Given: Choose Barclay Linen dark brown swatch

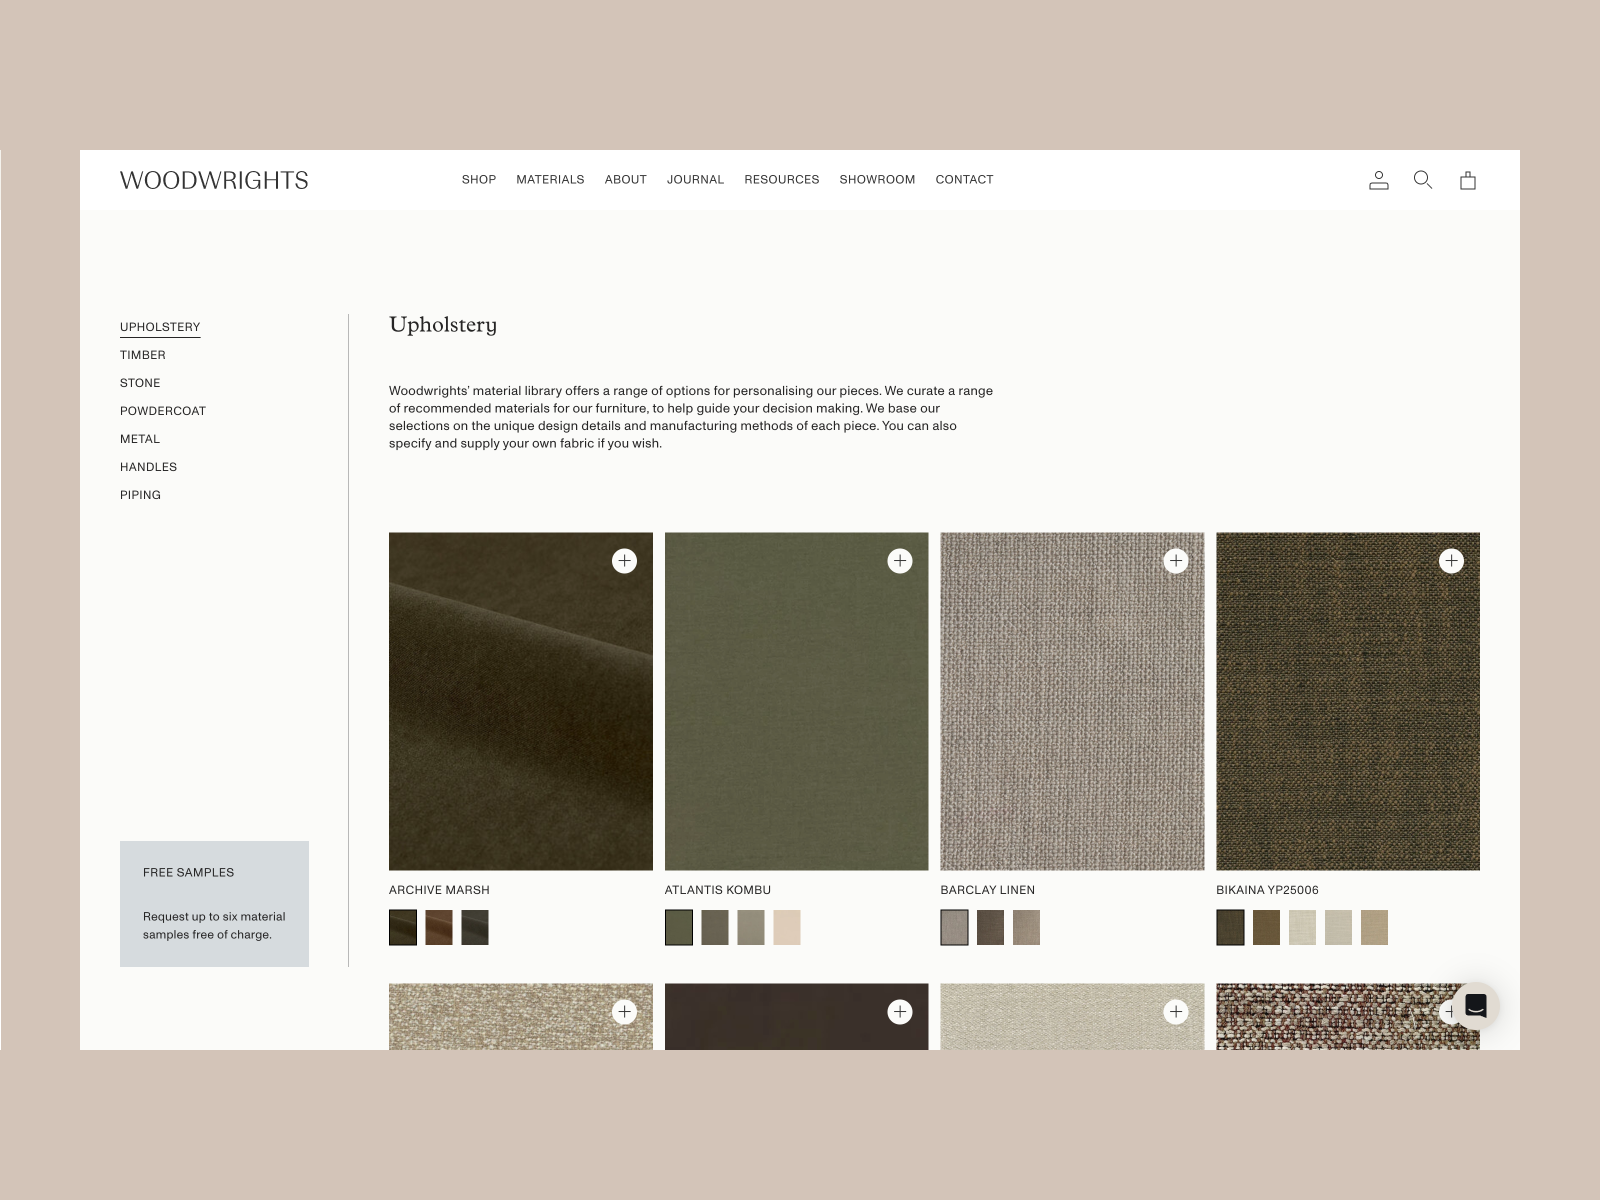Looking at the screenshot, I should pos(990,927).
